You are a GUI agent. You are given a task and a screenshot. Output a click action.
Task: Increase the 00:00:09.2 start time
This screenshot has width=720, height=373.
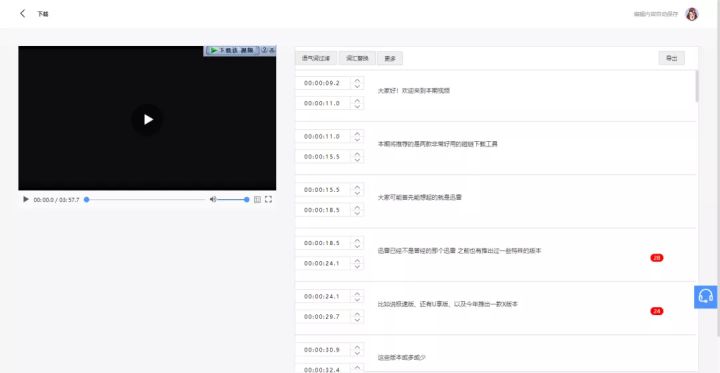tap(357, 80)
